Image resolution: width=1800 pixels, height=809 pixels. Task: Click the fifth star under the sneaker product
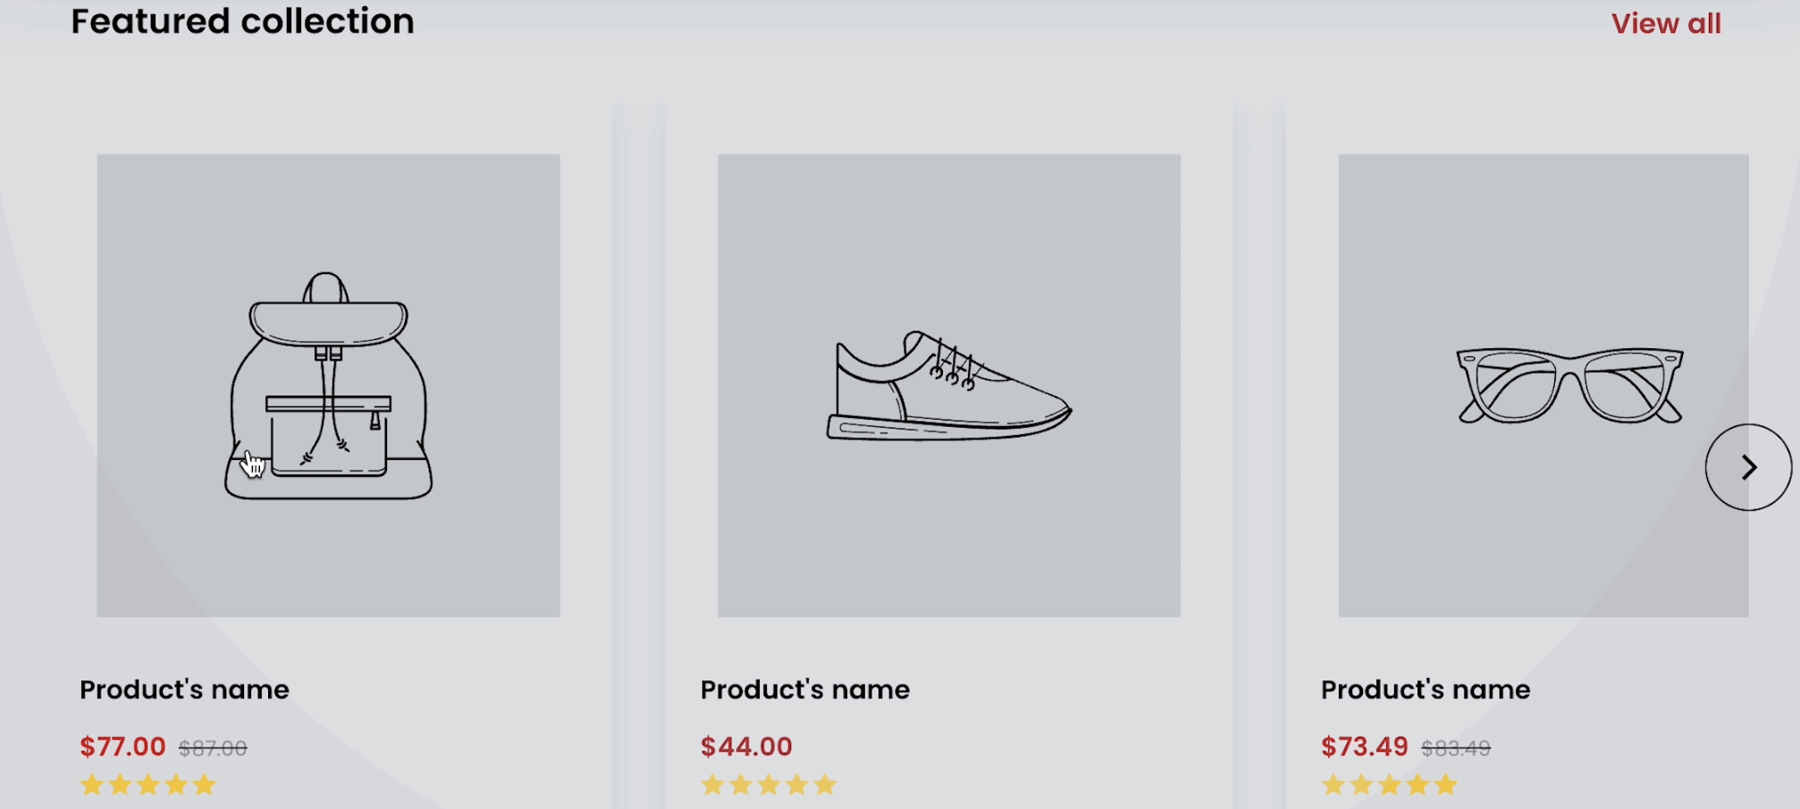click(x=823, y=785)
